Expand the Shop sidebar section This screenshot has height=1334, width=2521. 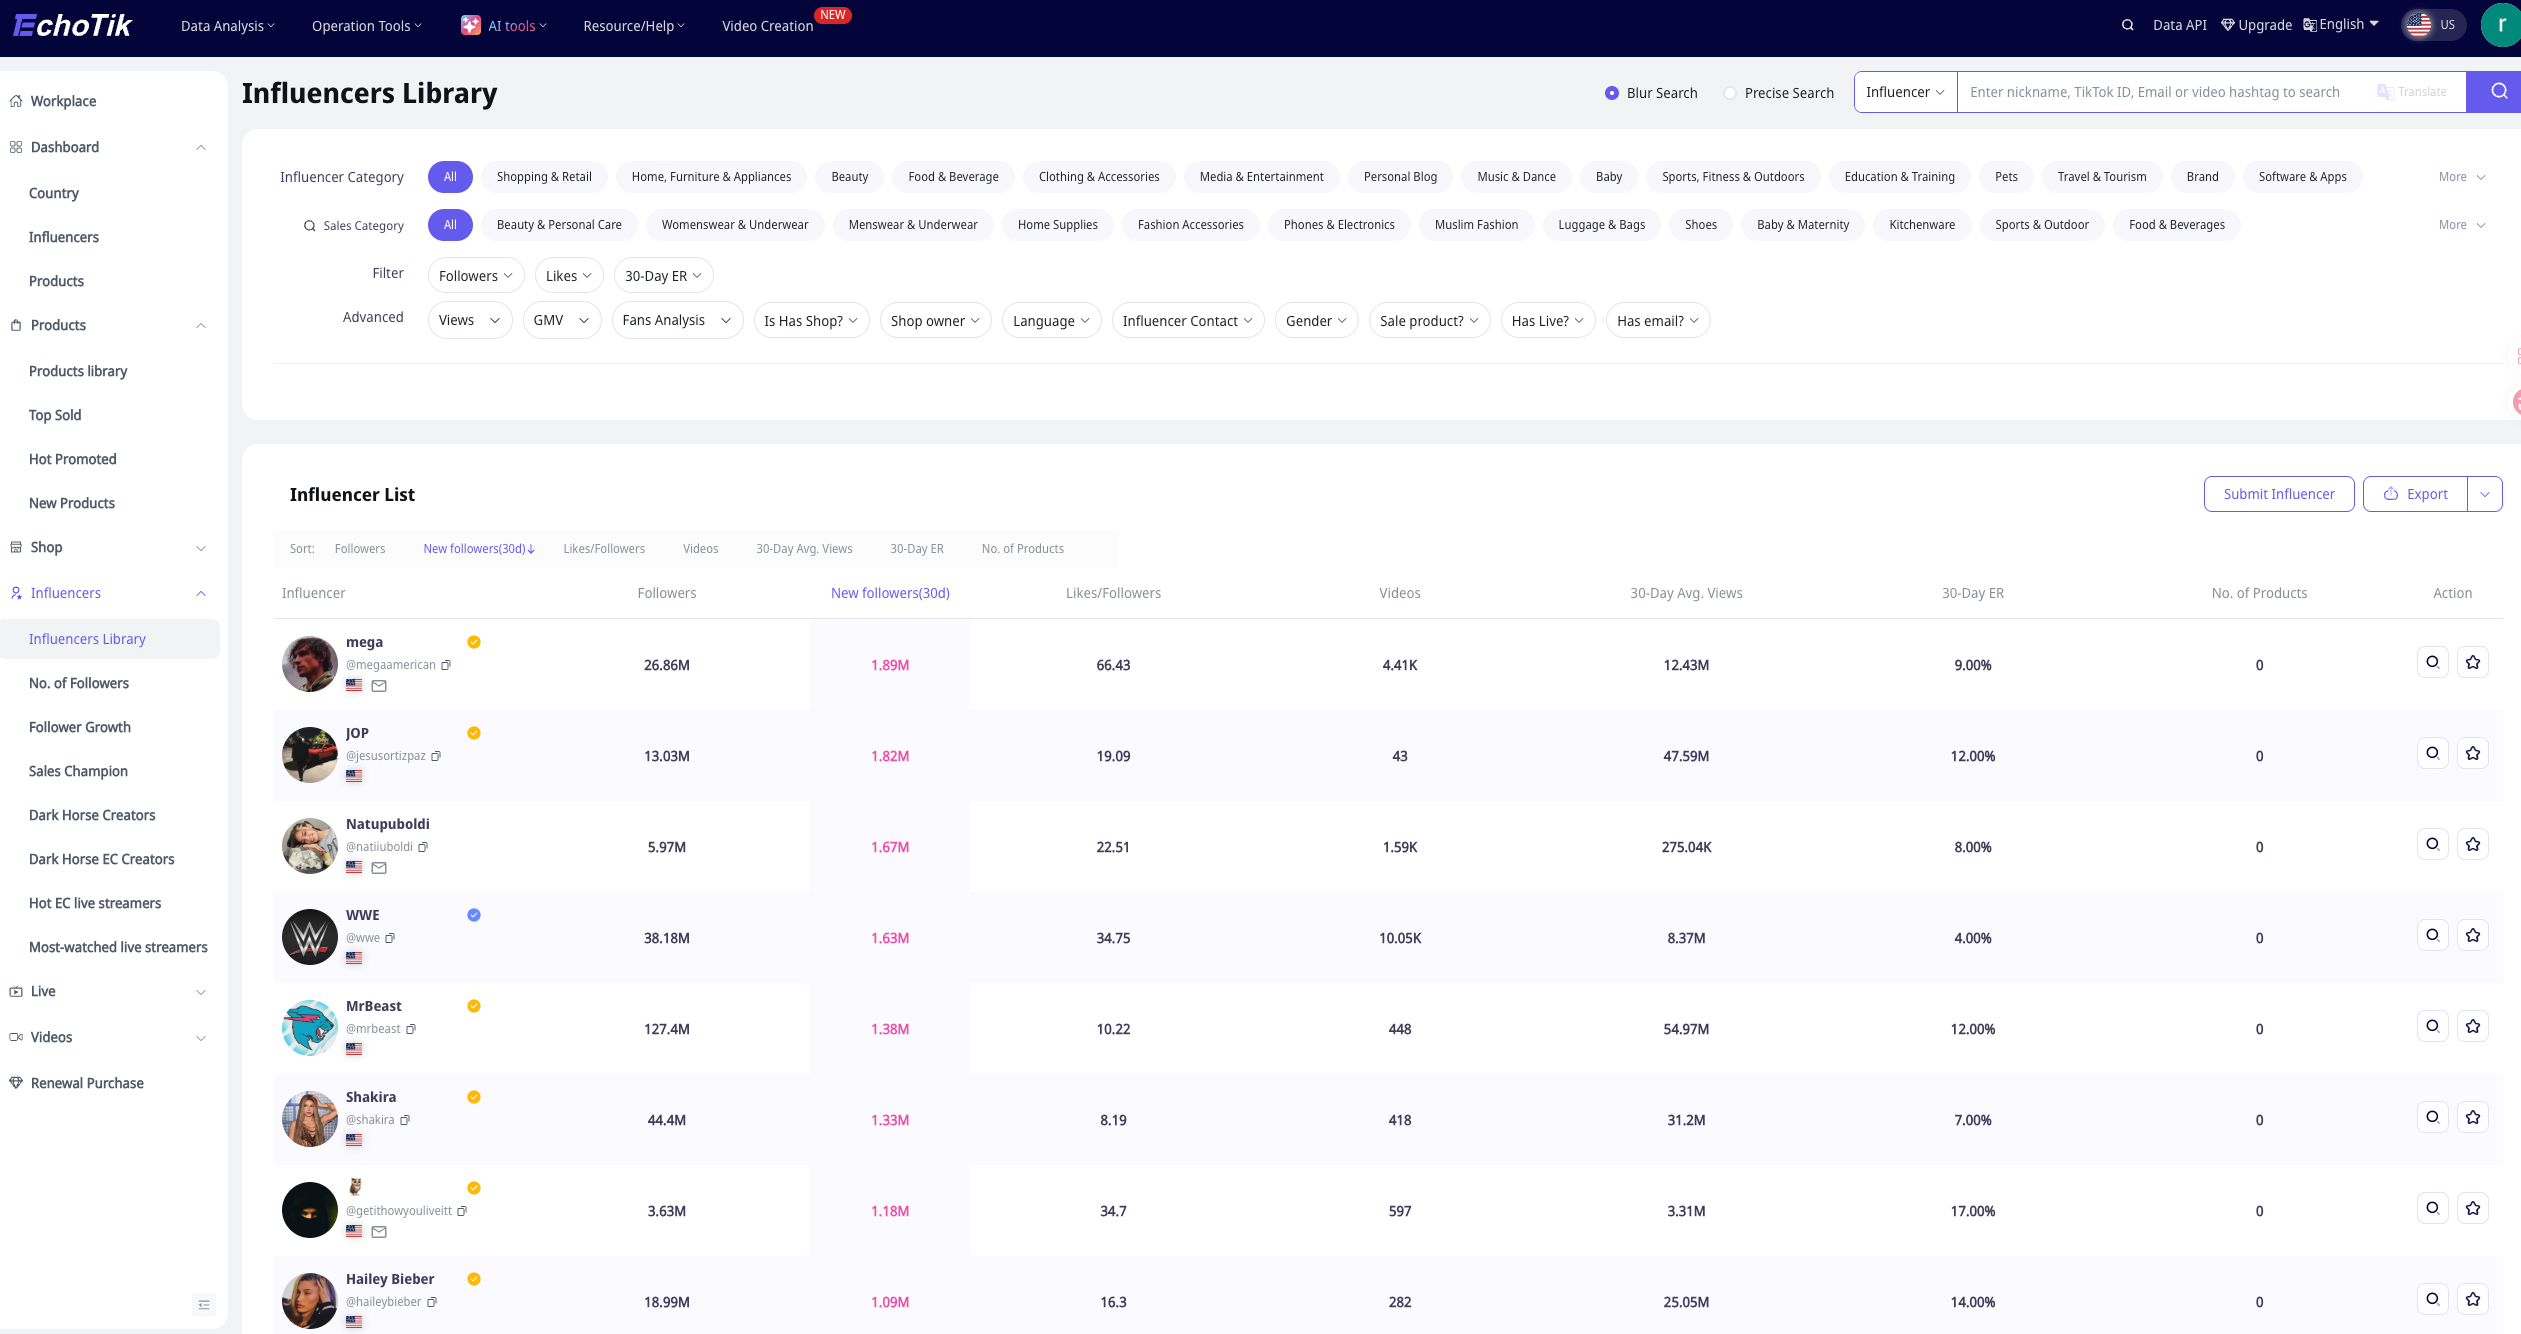[x=201, y=547]
